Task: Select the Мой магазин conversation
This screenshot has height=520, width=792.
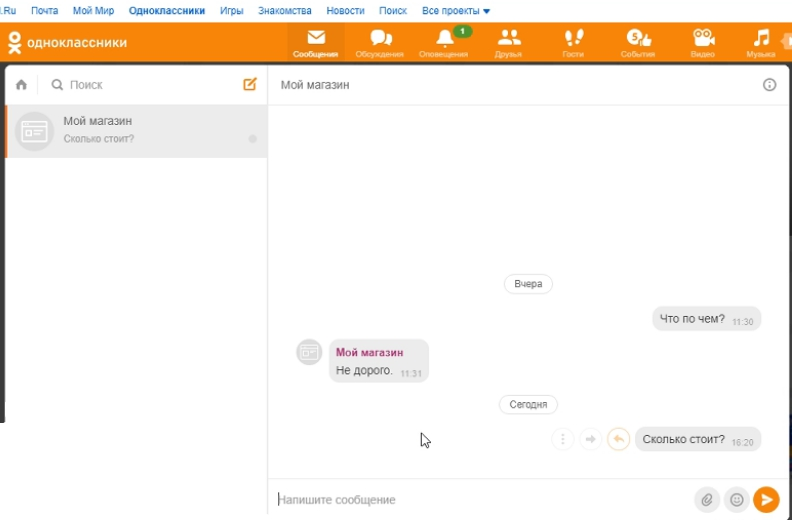Action: 136,131
